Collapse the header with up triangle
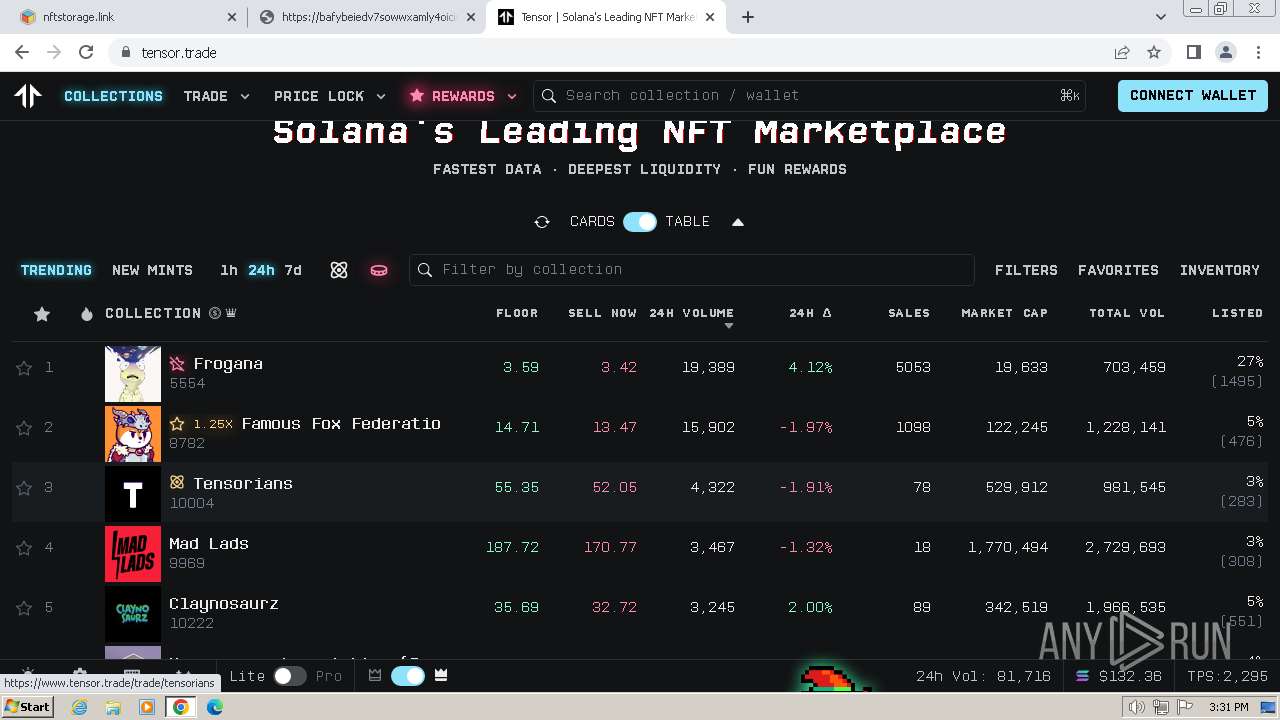This screenshot has width=1280, height=720. point(738,222)
